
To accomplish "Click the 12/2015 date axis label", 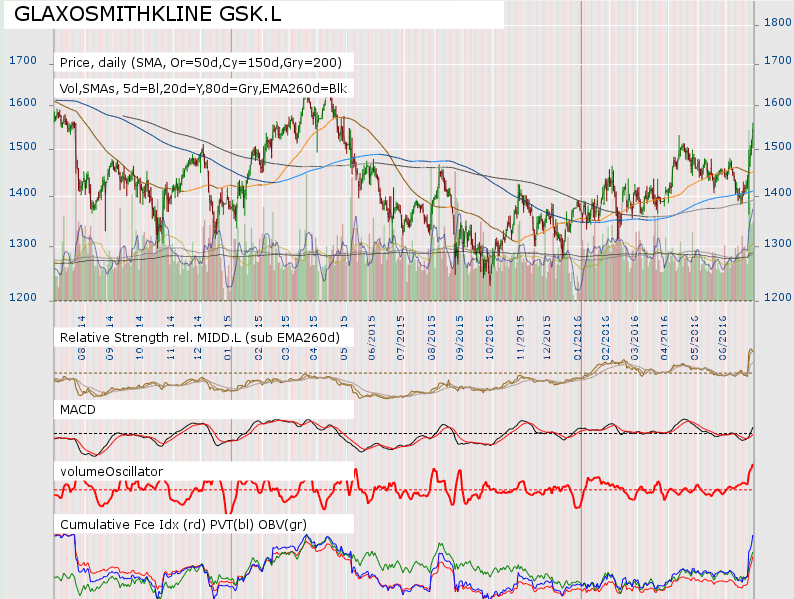I will click(x=546, y=338).
